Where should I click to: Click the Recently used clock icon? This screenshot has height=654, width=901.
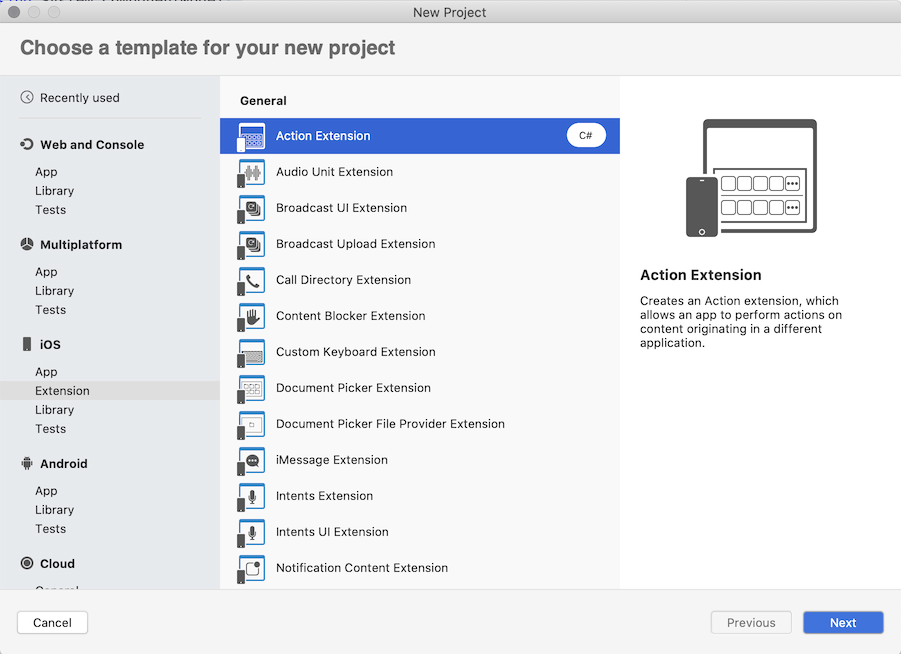coord(26,97)
